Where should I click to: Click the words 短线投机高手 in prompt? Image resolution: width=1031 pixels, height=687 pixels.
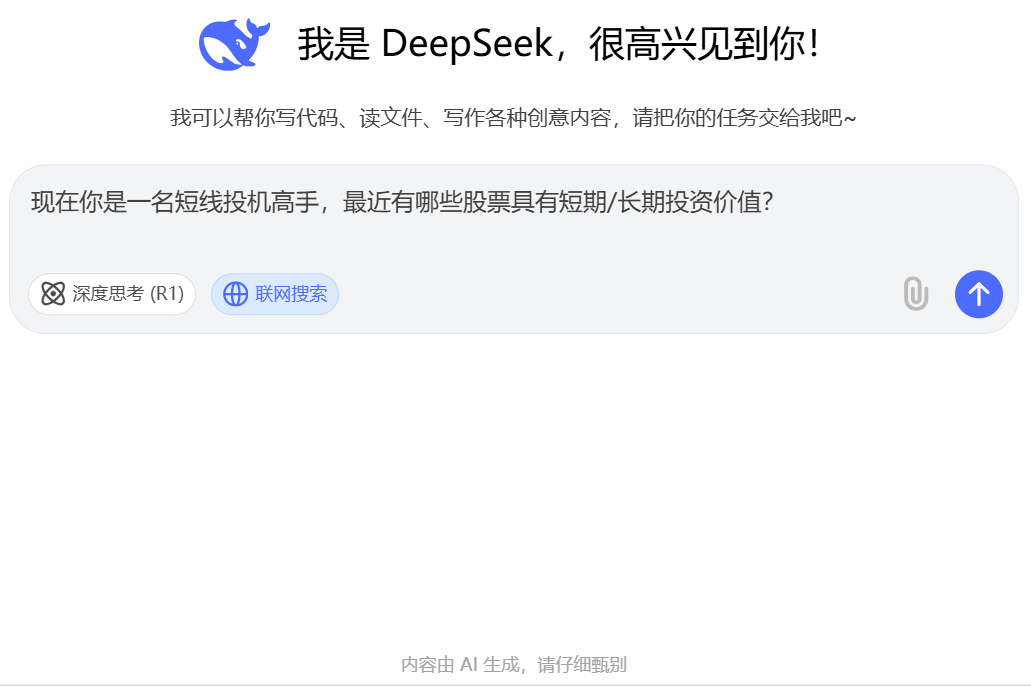[x=247, y=202]
